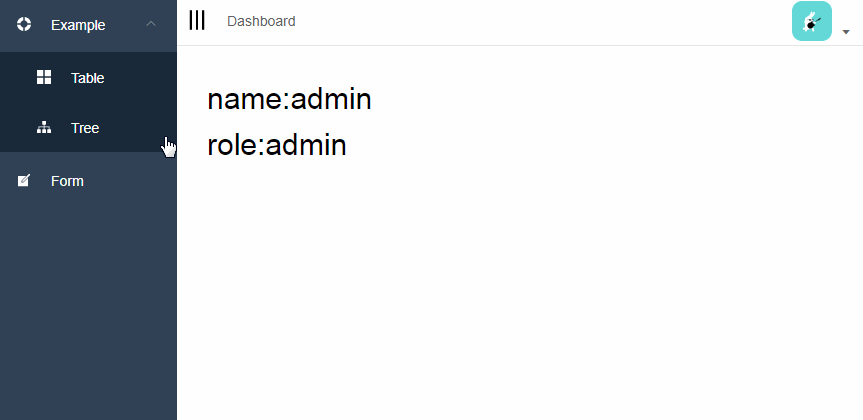The image size is (863, 420).
Task: Click the Dashboard breadcrumb
Action: pyautogui.click(x=261, y=21)
